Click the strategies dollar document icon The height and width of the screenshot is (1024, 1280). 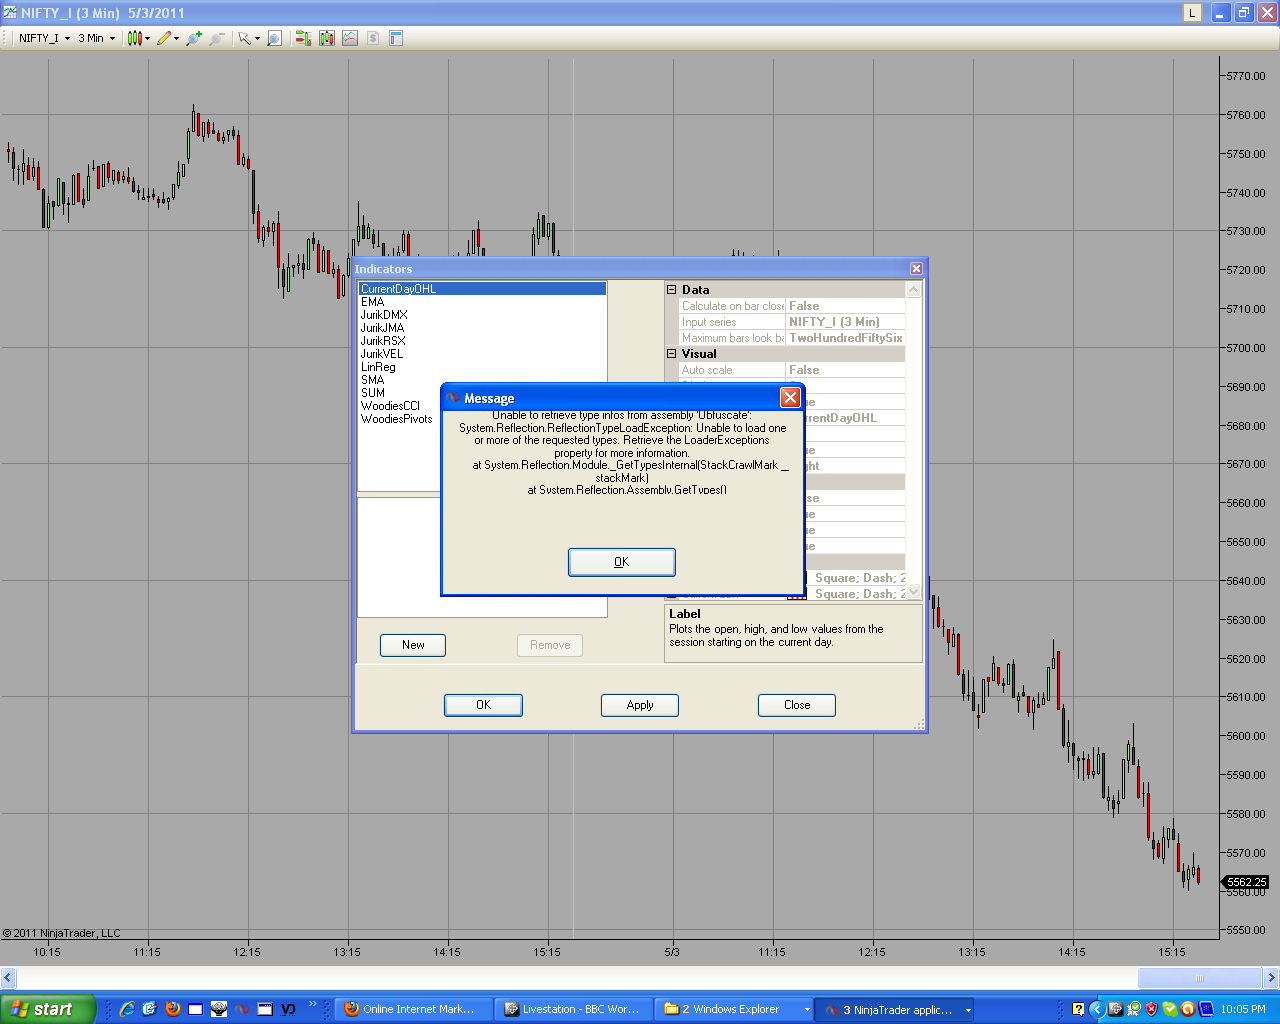[x=373, y=38]
